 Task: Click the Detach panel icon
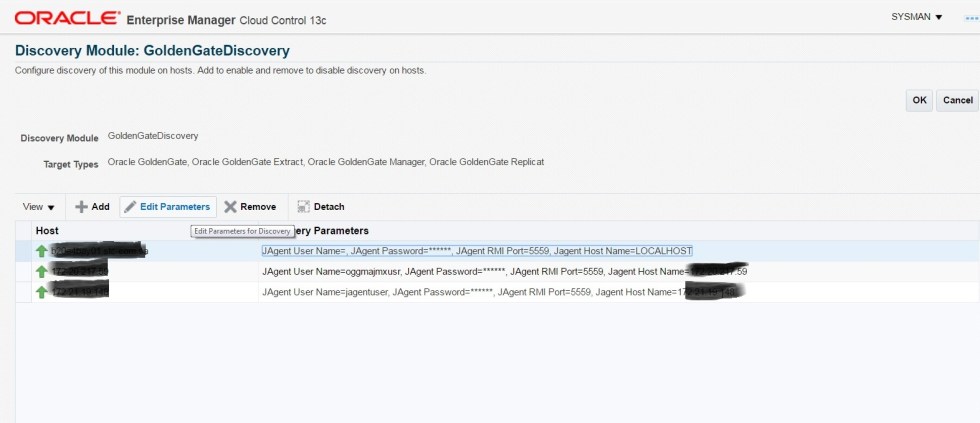pyautogui.click(x=304, y=207)
